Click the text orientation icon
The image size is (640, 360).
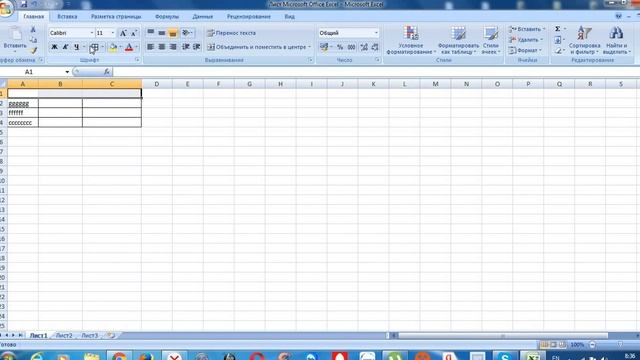187,33
